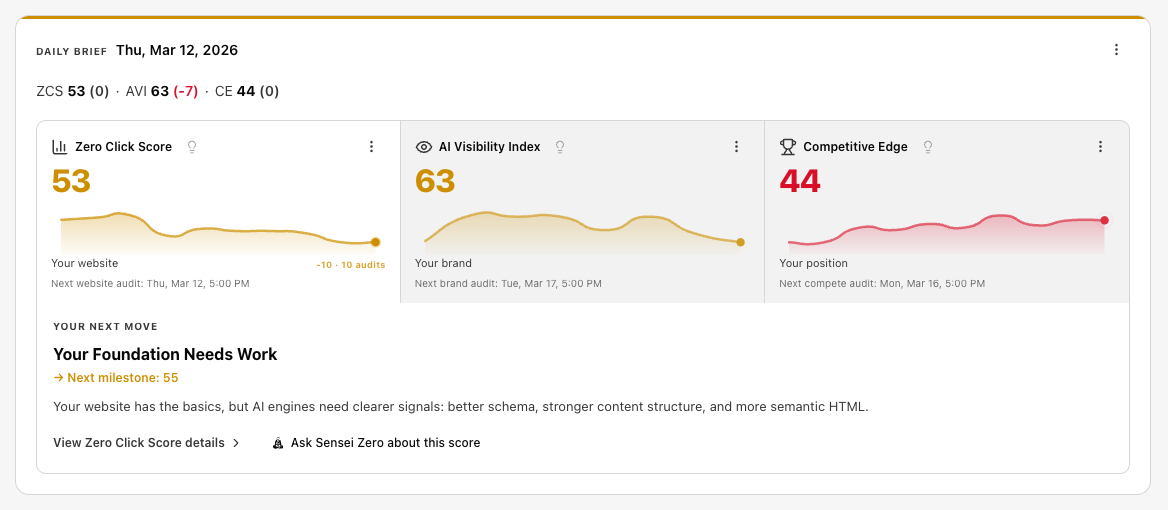The image size is (1168, 510).
Task: Click the eye icon beside AI Visibility Index
Action: pos(423,147)
